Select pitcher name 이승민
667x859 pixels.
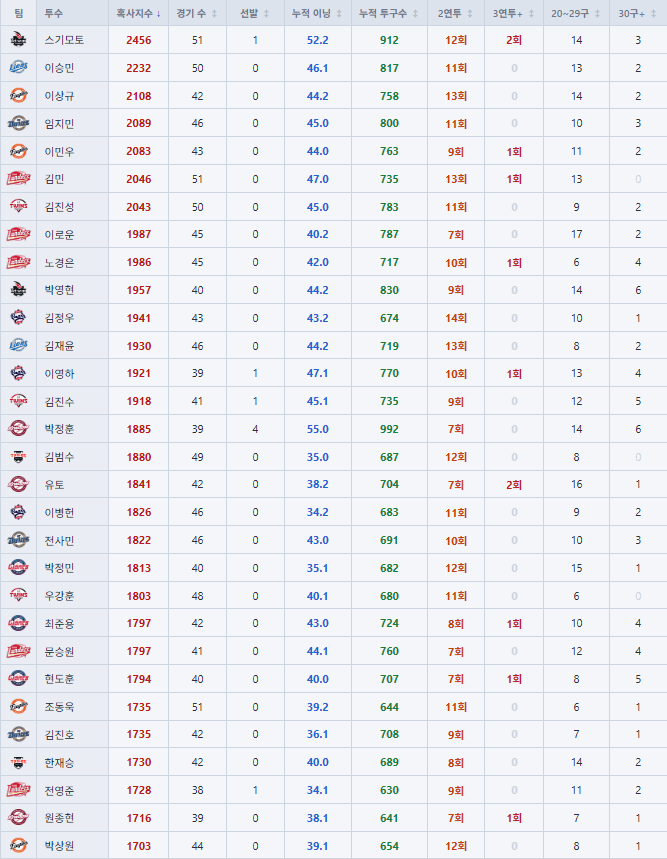[59, 68]
